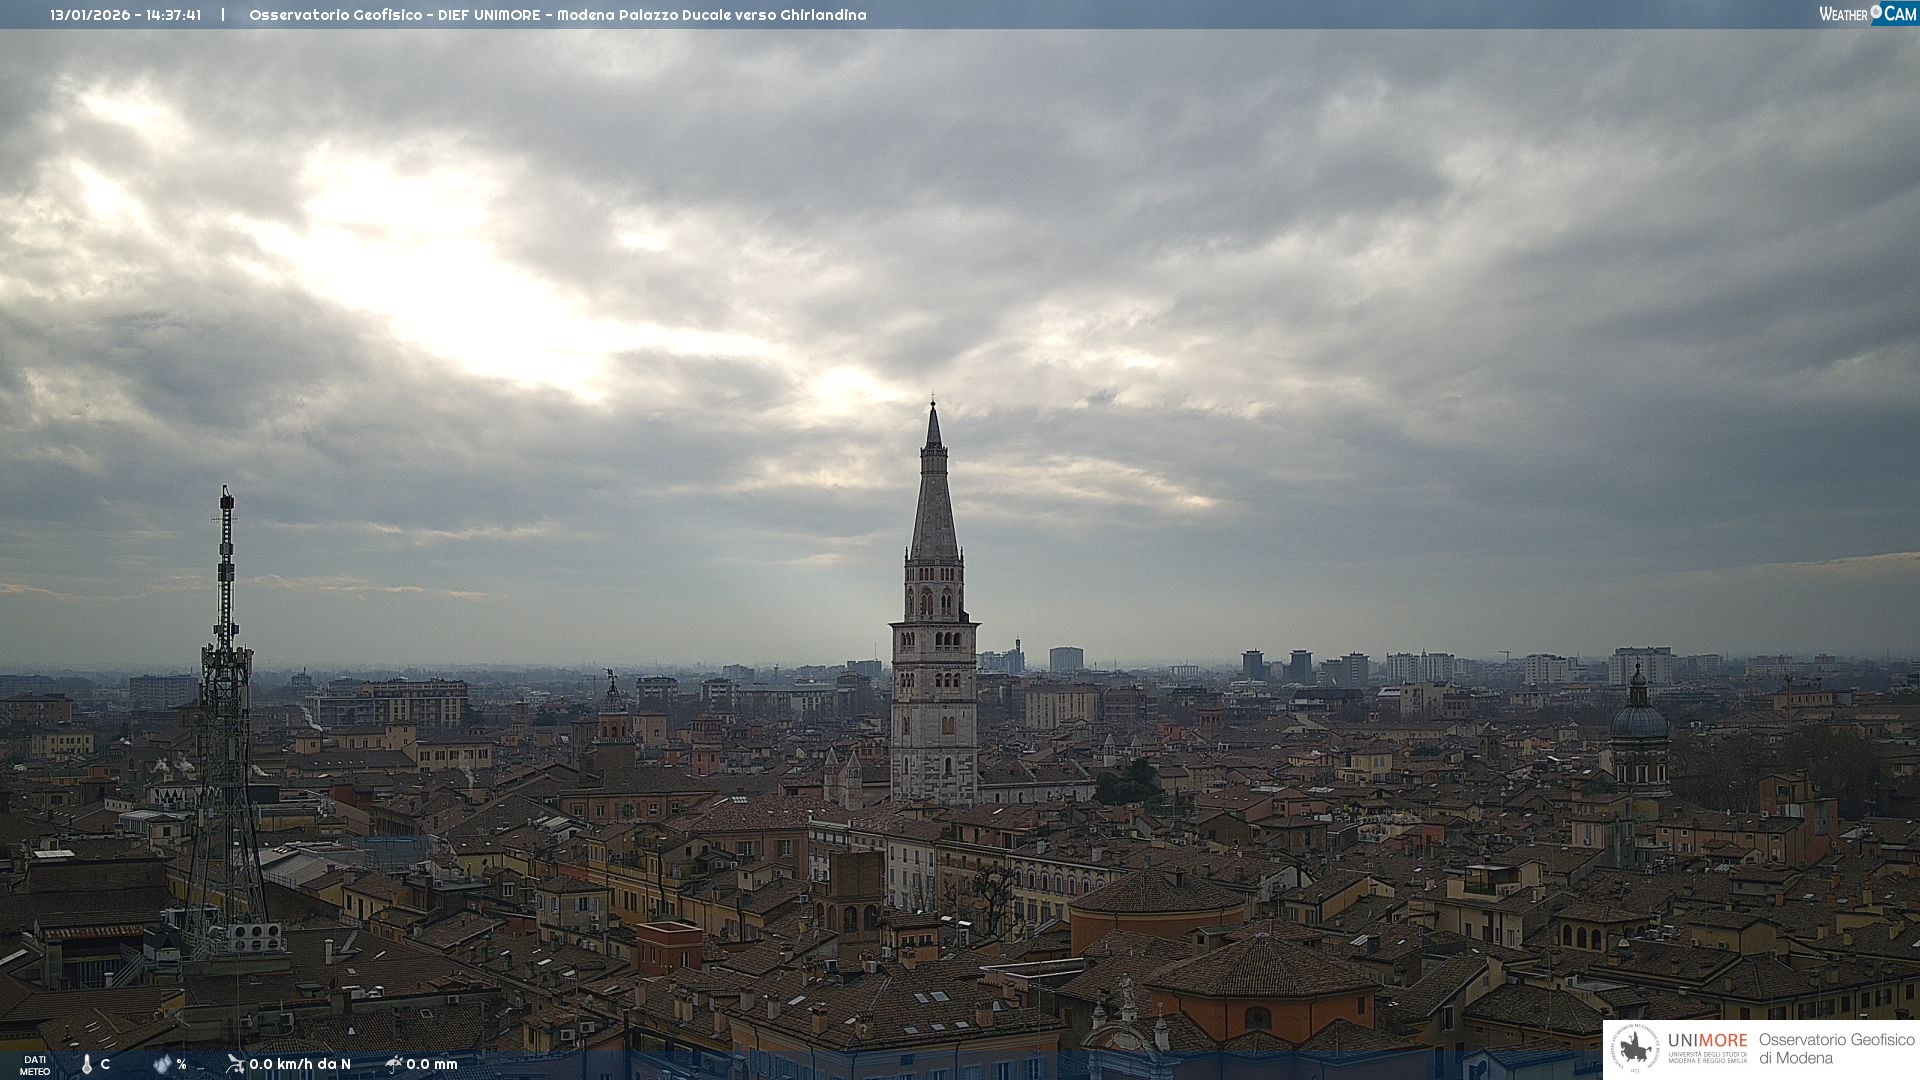1920x1080 pixels.
Task: Click Osservatorio Geofisico di Modena text
Action: click(x=1836, y=1048)
